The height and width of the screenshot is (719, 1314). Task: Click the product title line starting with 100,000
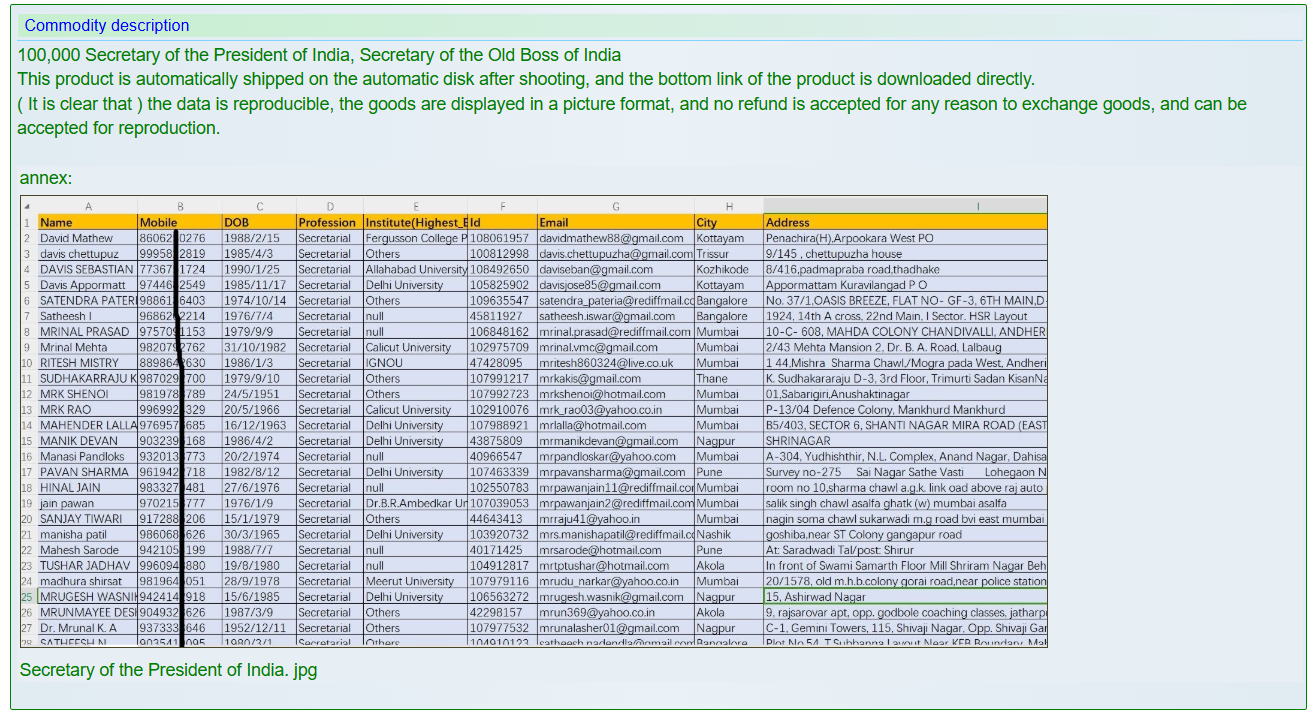pos(319,55)
